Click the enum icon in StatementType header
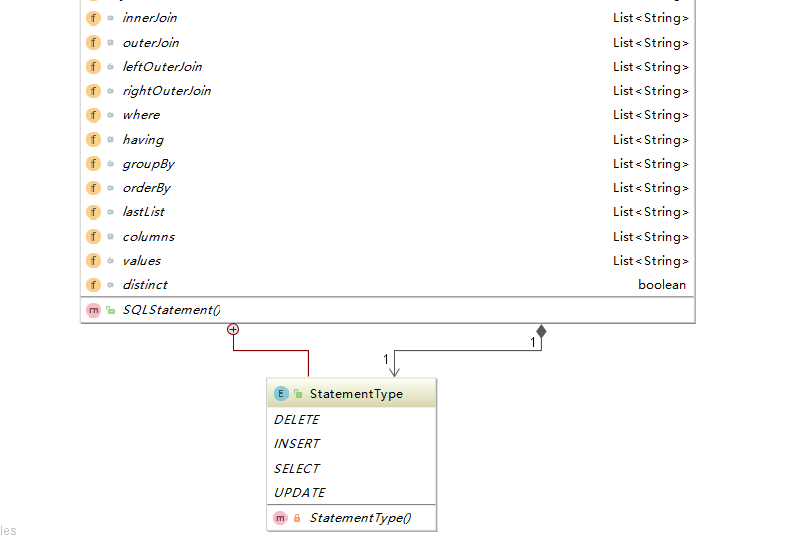786x536 pixels. click(x=281, y=394)
